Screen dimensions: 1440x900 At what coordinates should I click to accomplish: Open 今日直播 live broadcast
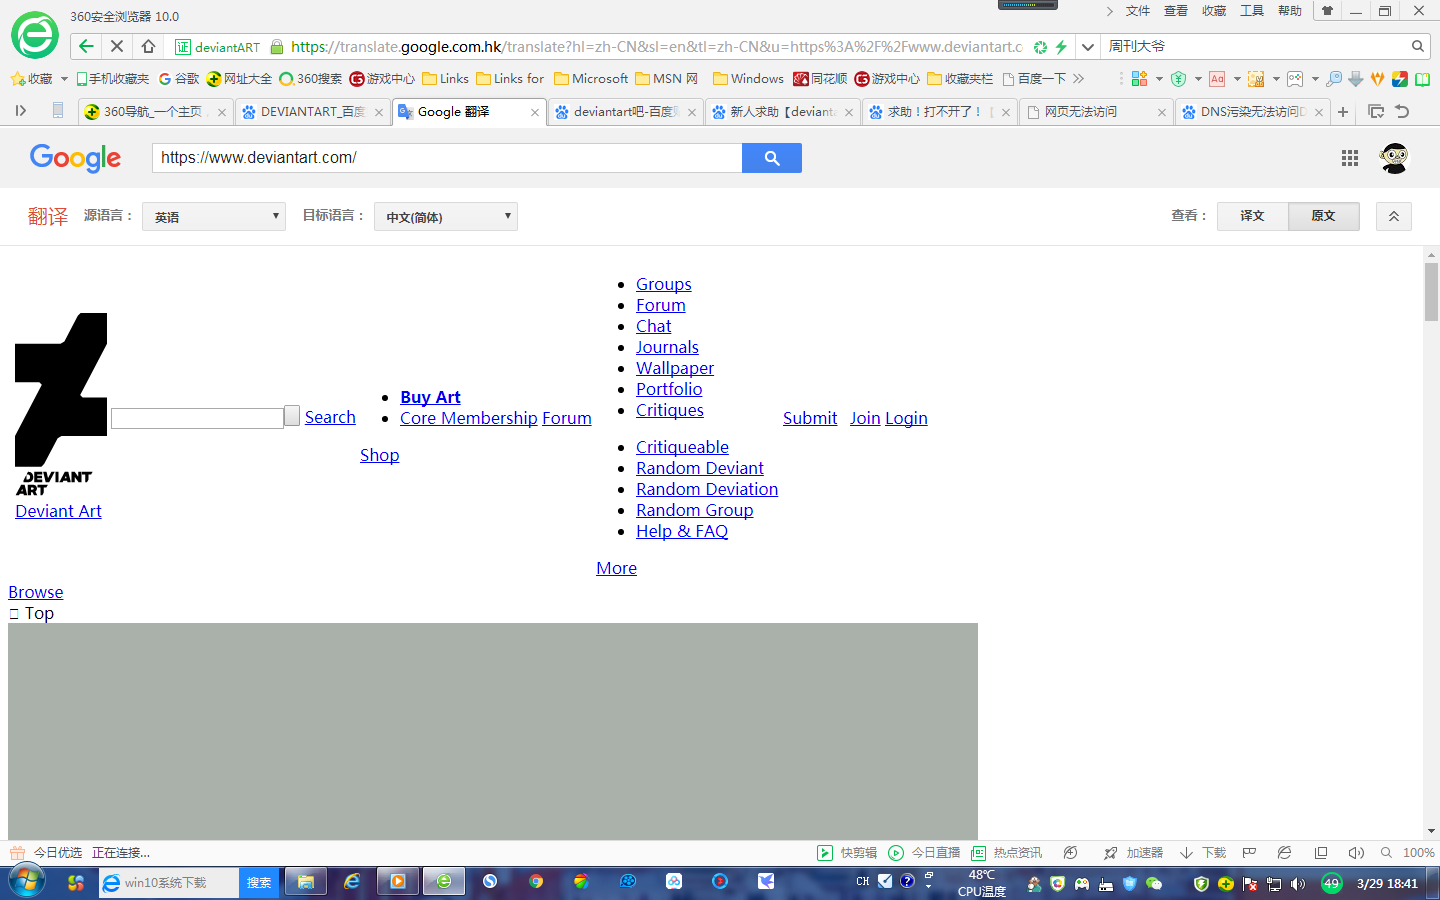pos(925,853)
